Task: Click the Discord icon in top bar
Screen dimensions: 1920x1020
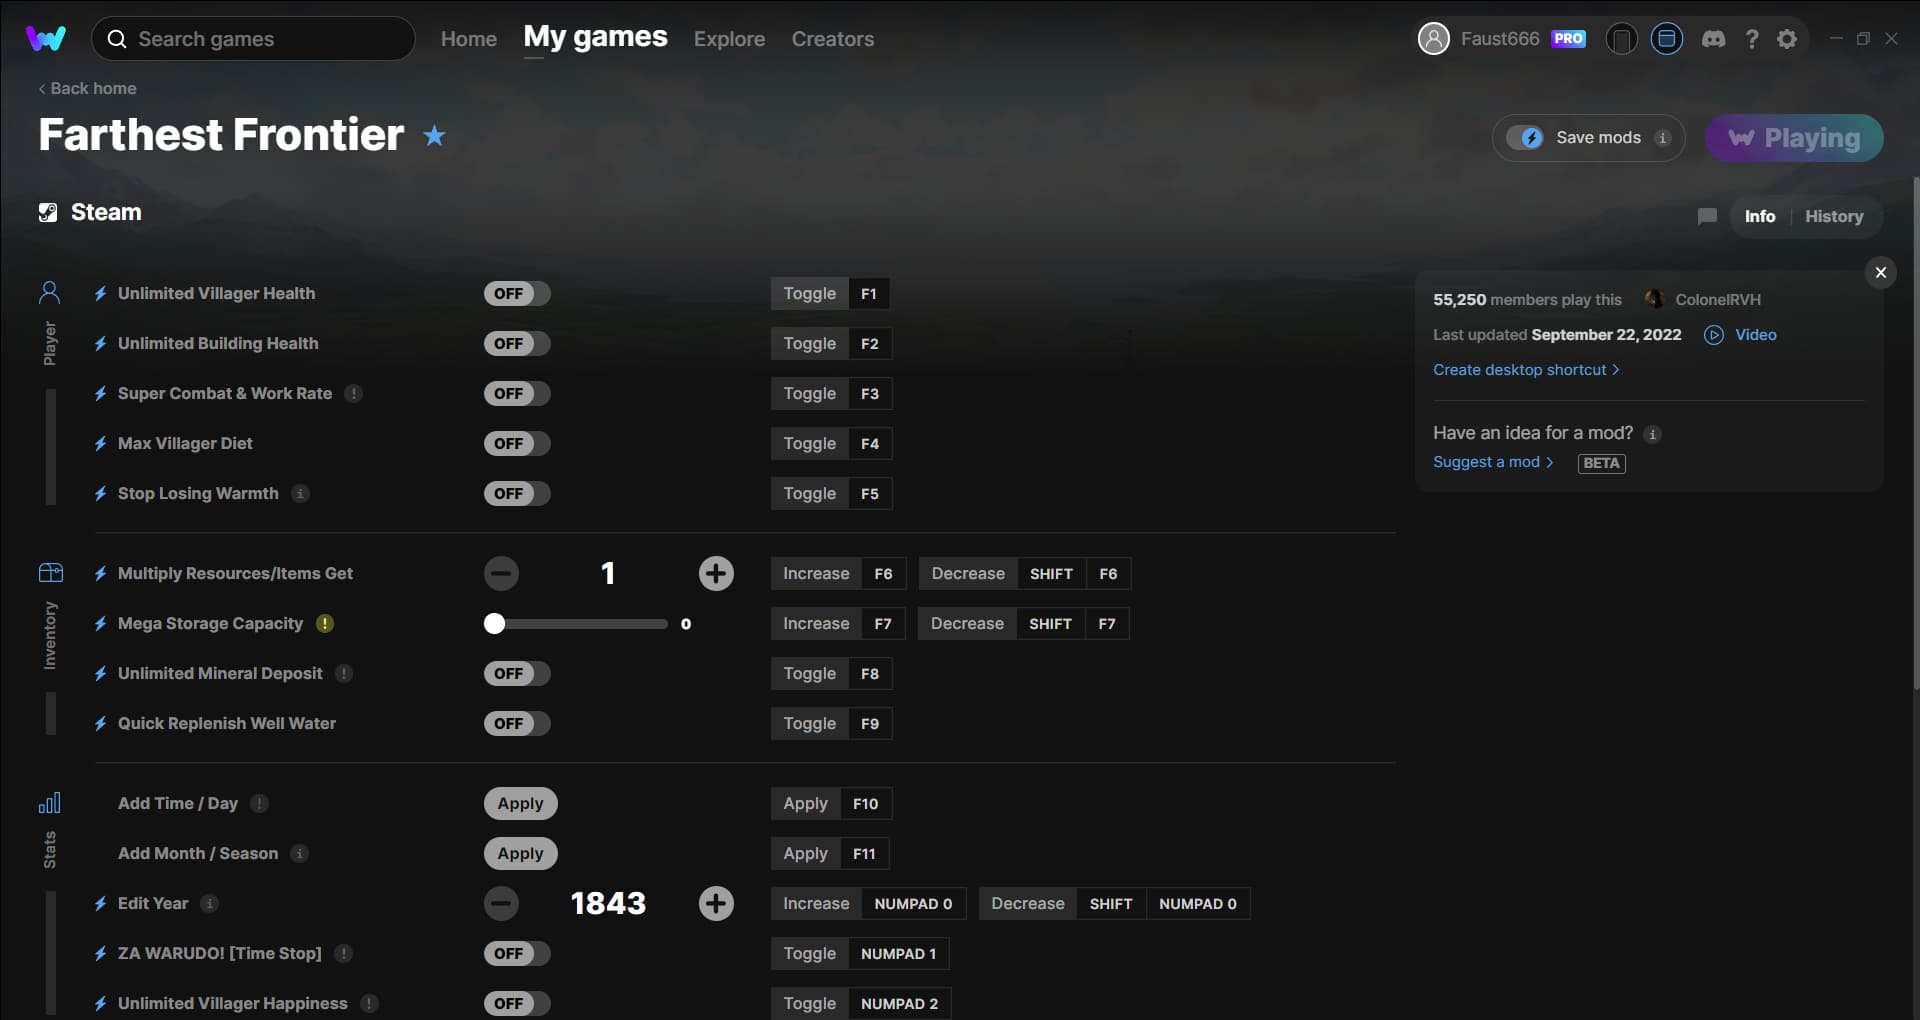Action: tap(1713, 39)
